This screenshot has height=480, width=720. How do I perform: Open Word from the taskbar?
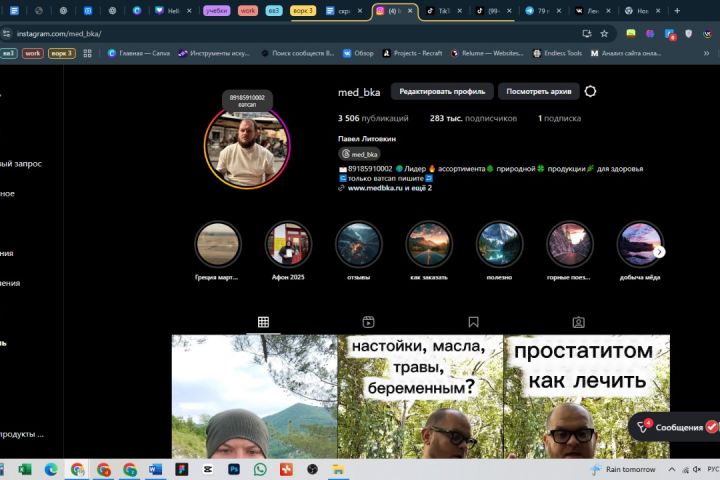(156, 469)
